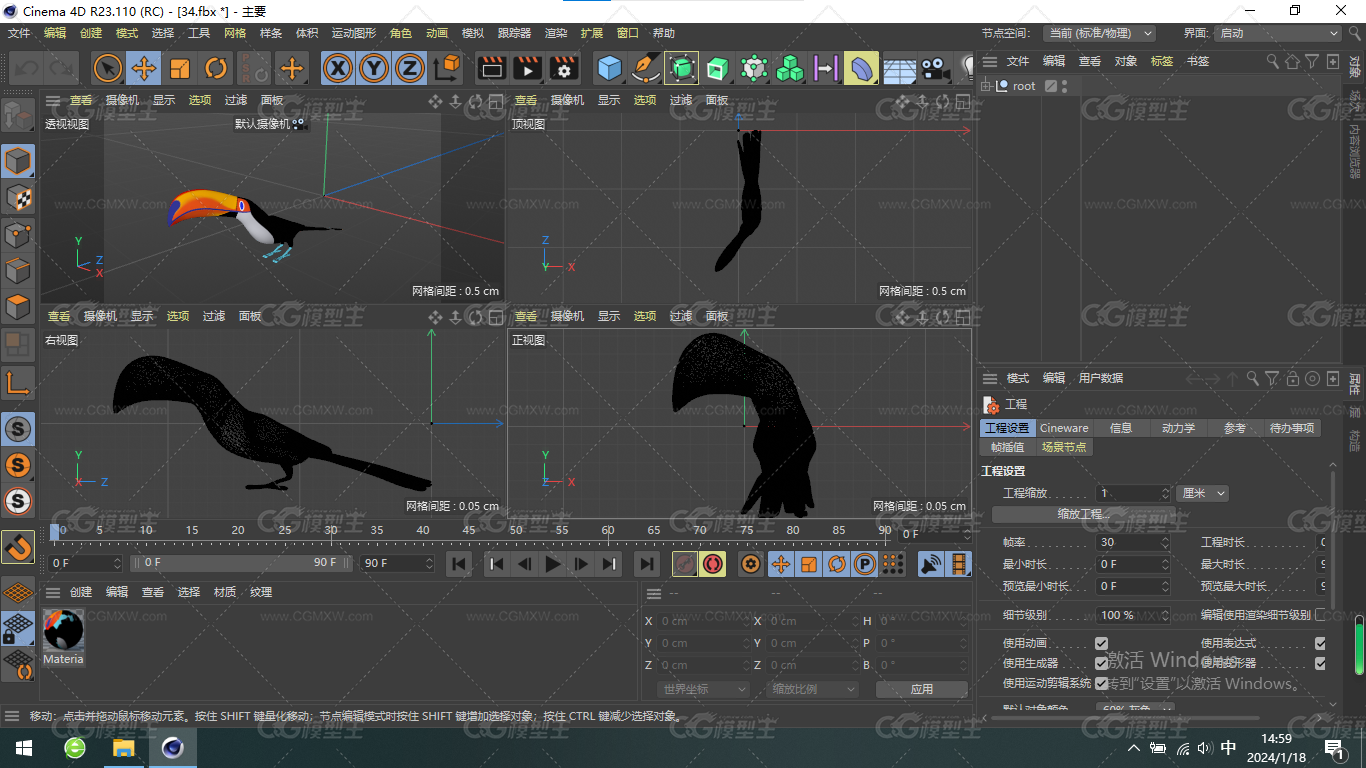Toggle the Y axis lock
The height and width of the screenshot is (768, 1366).
374,68
